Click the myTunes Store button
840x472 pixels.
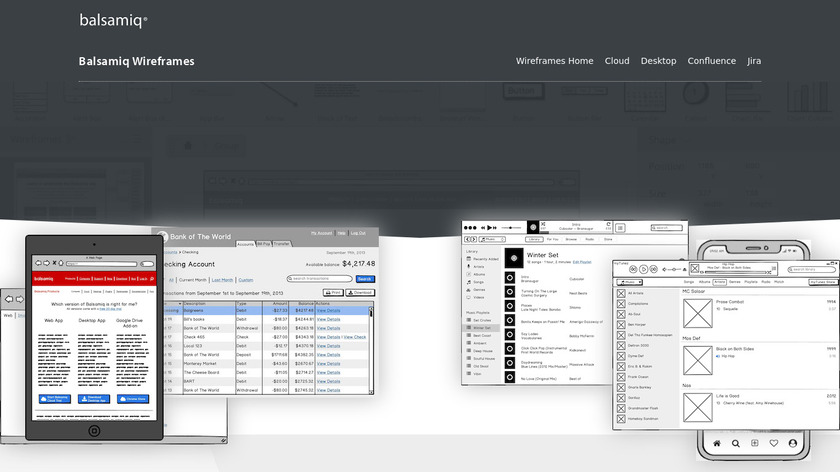click(x=823, y=282)
